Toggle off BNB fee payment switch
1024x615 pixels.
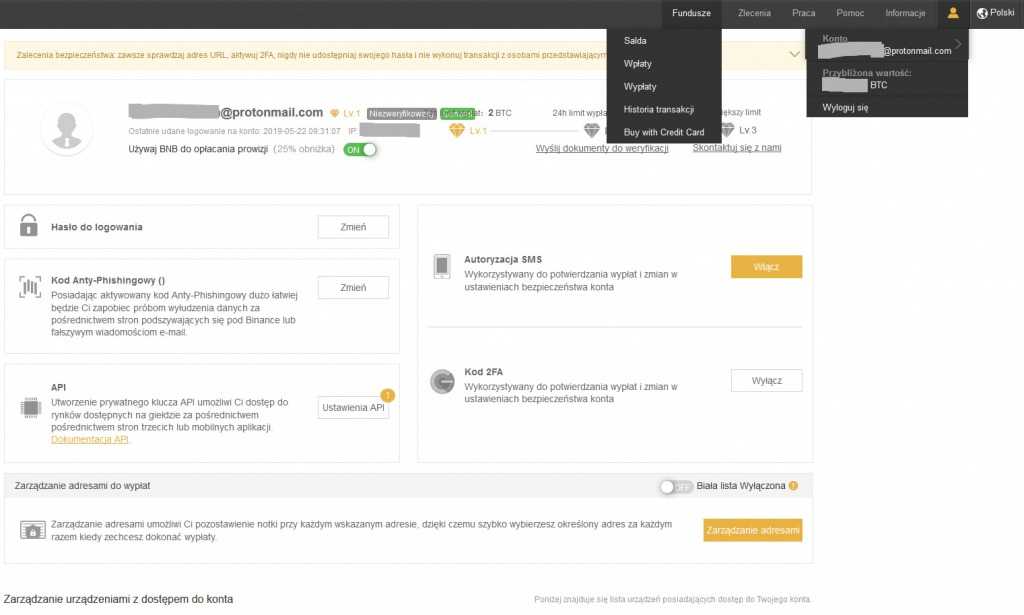(360, 150)
